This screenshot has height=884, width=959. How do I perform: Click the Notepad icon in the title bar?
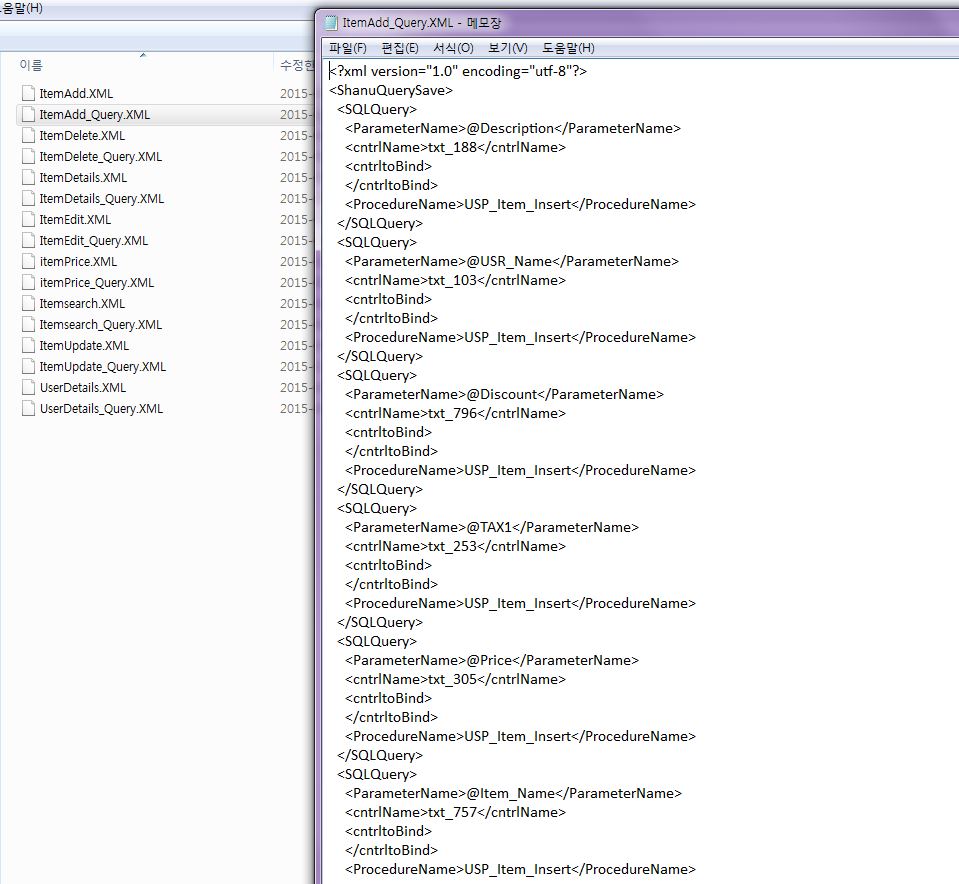(x=331, y=23)
